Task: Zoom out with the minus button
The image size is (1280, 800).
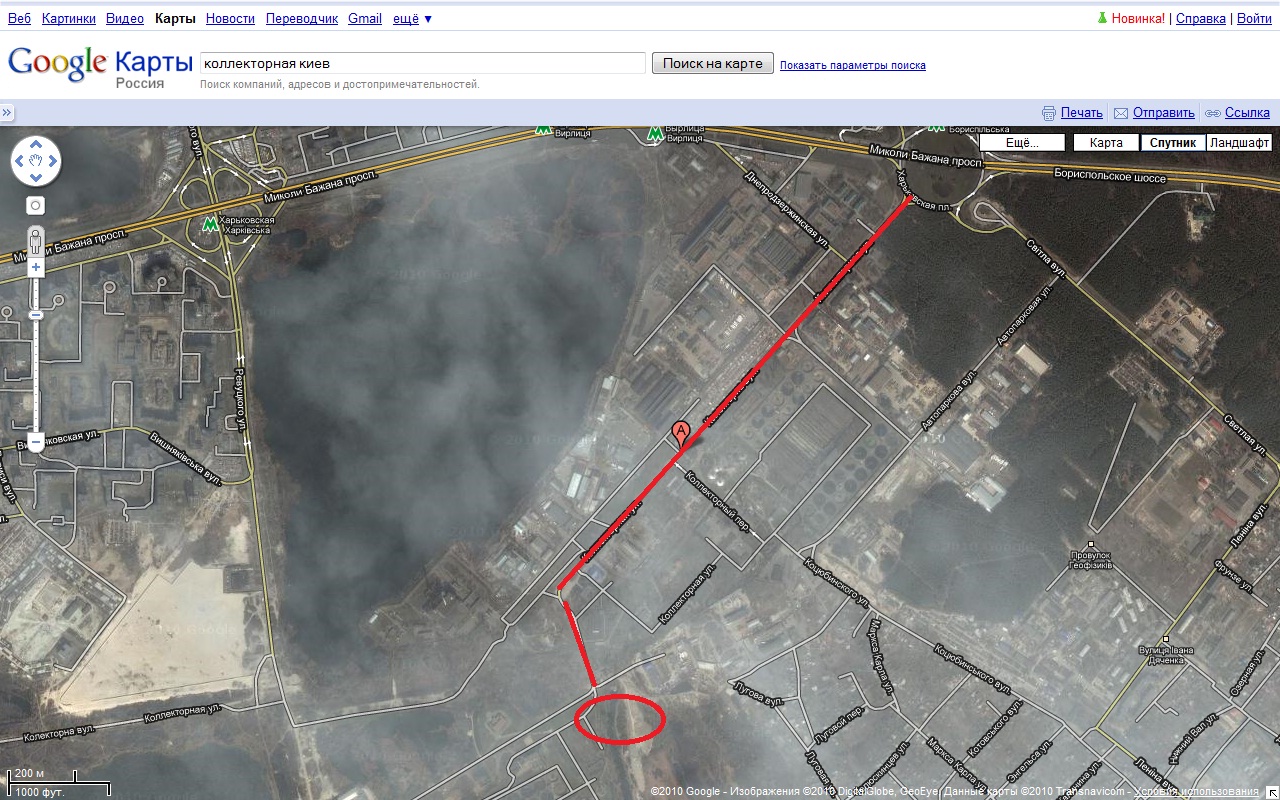Action: [36, 441]
